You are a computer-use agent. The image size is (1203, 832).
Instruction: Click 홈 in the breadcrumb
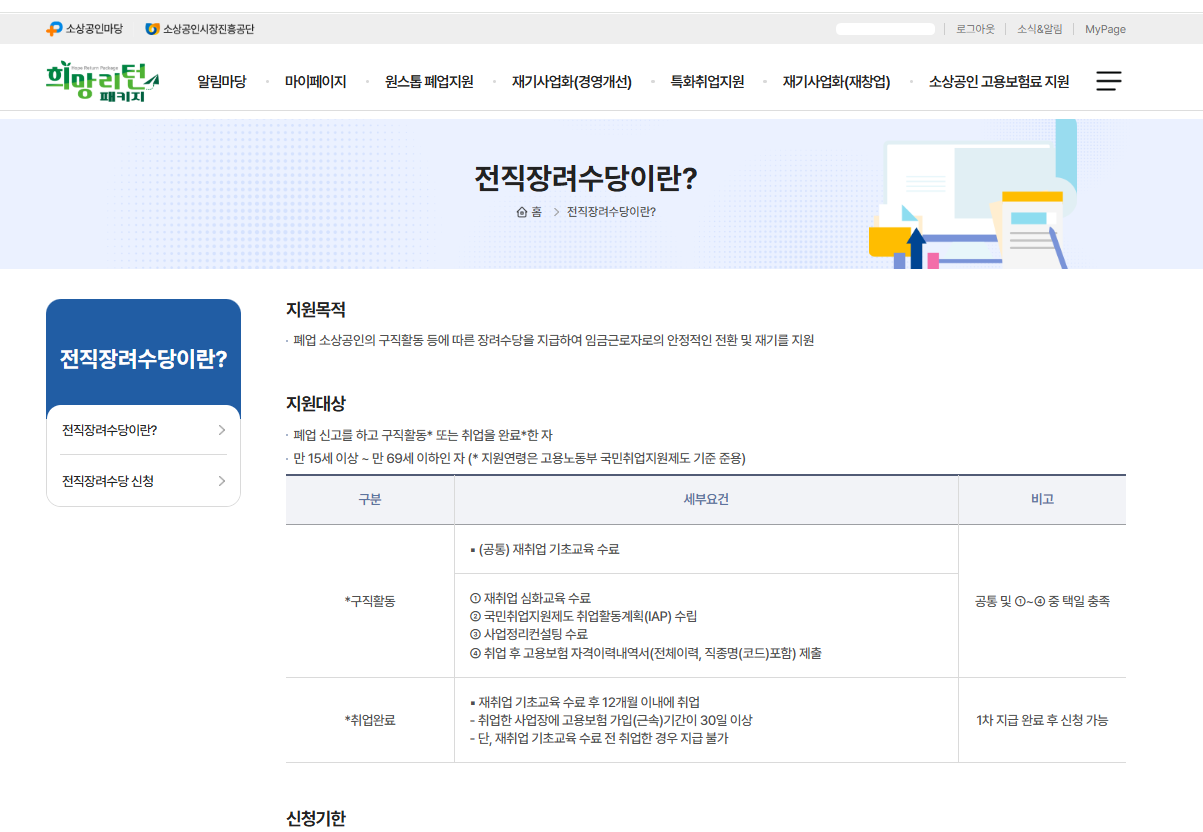point(536,212)
